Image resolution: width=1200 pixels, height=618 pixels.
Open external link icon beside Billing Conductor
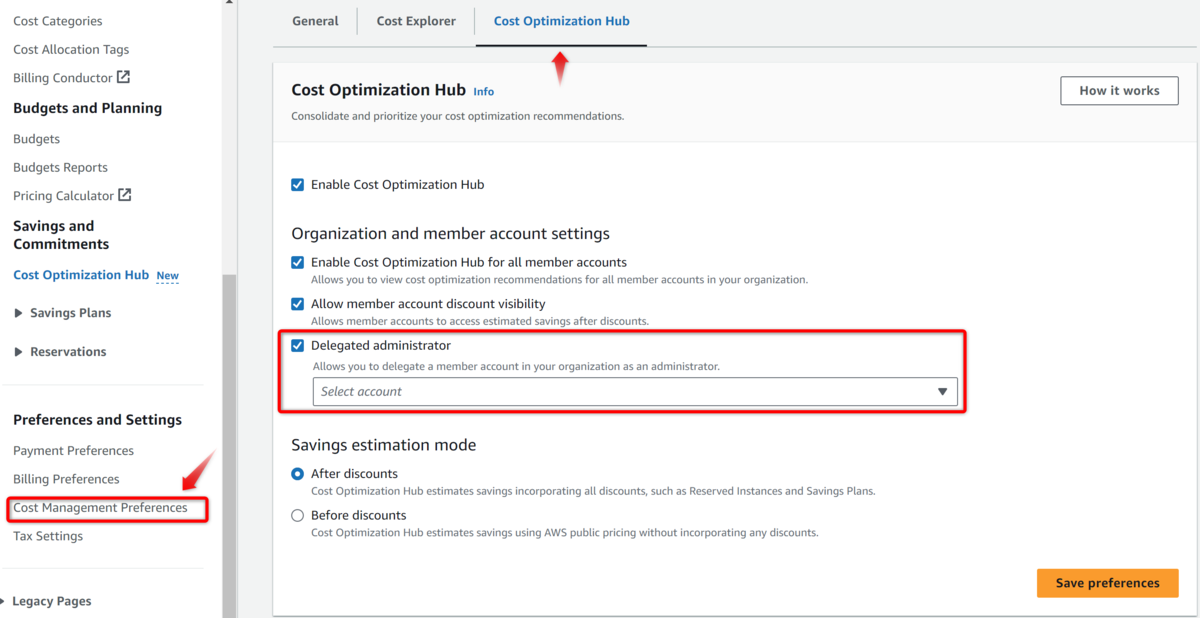click(124, 77)
